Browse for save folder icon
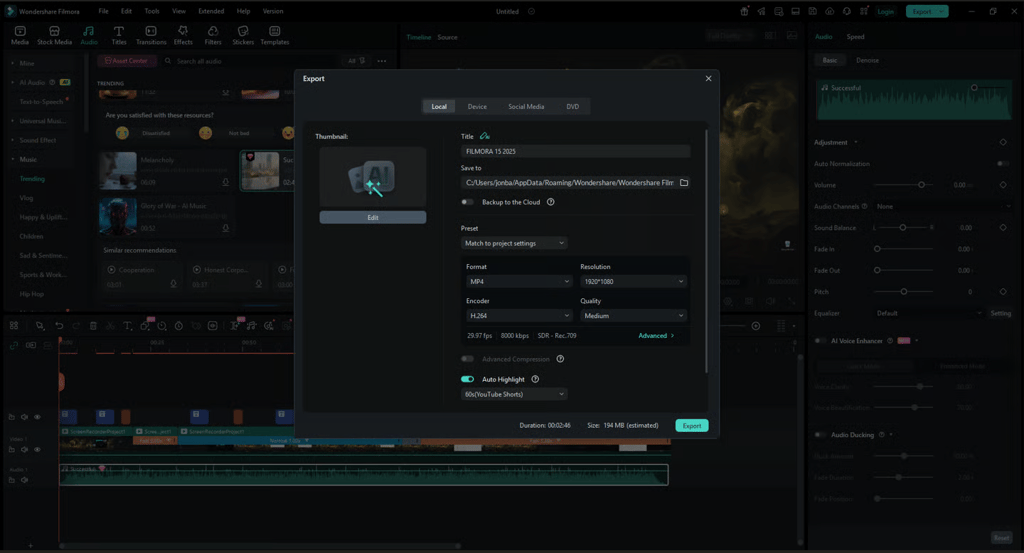The width and height of the screenshot is (1024, 553). 684,183
